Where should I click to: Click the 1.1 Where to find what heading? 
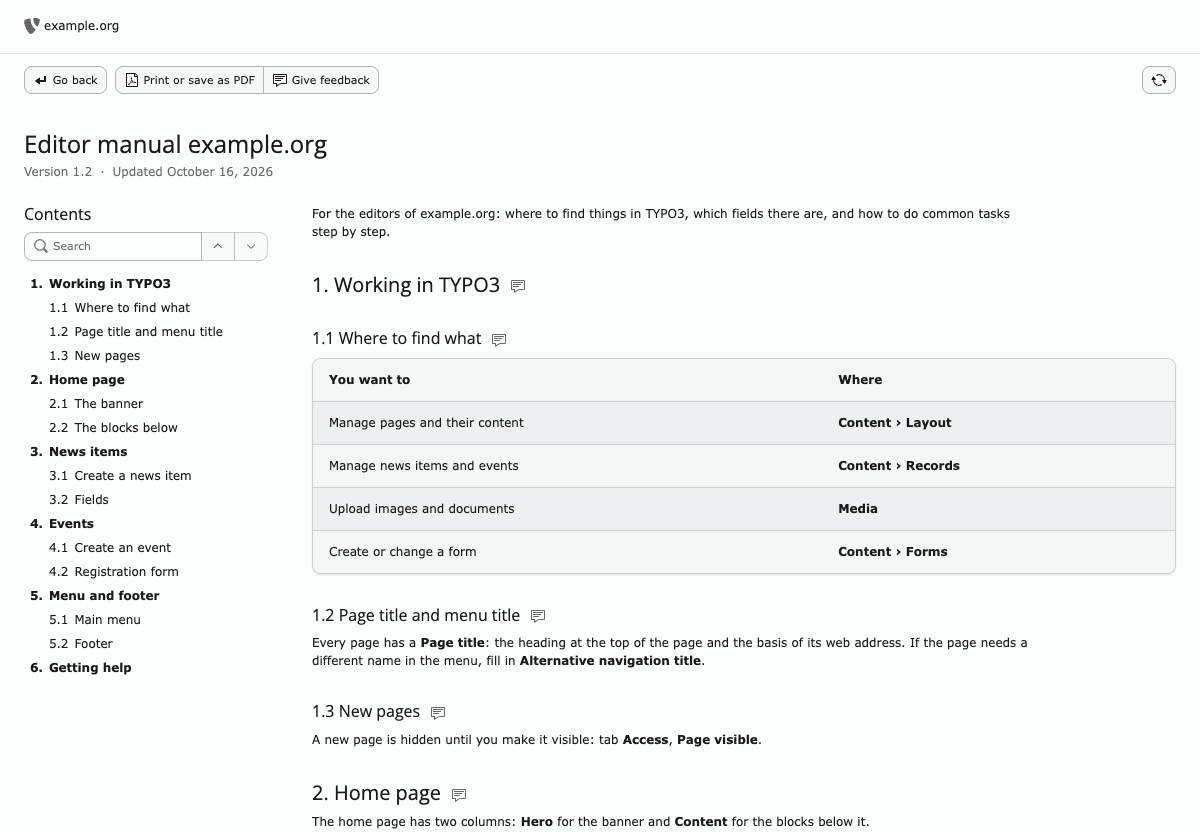point(396,339)
